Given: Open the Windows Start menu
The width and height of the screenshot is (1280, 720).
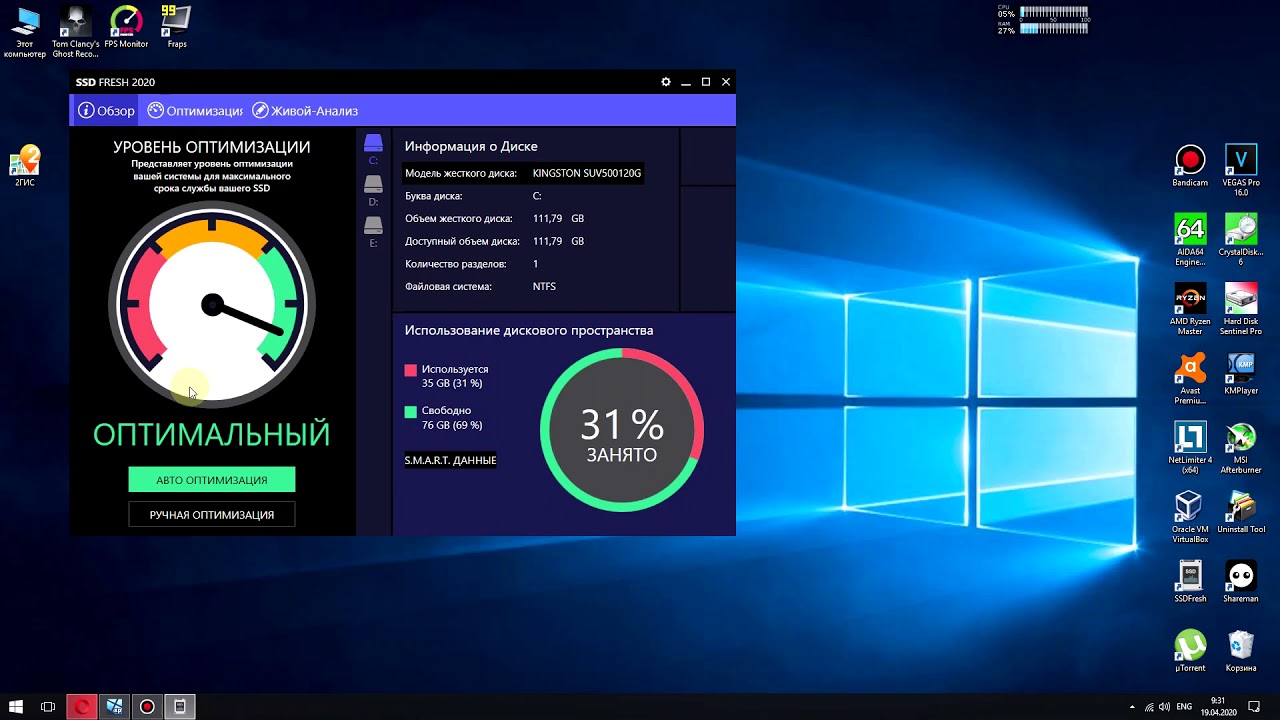Looking at the screenshot, I should 16,707.
